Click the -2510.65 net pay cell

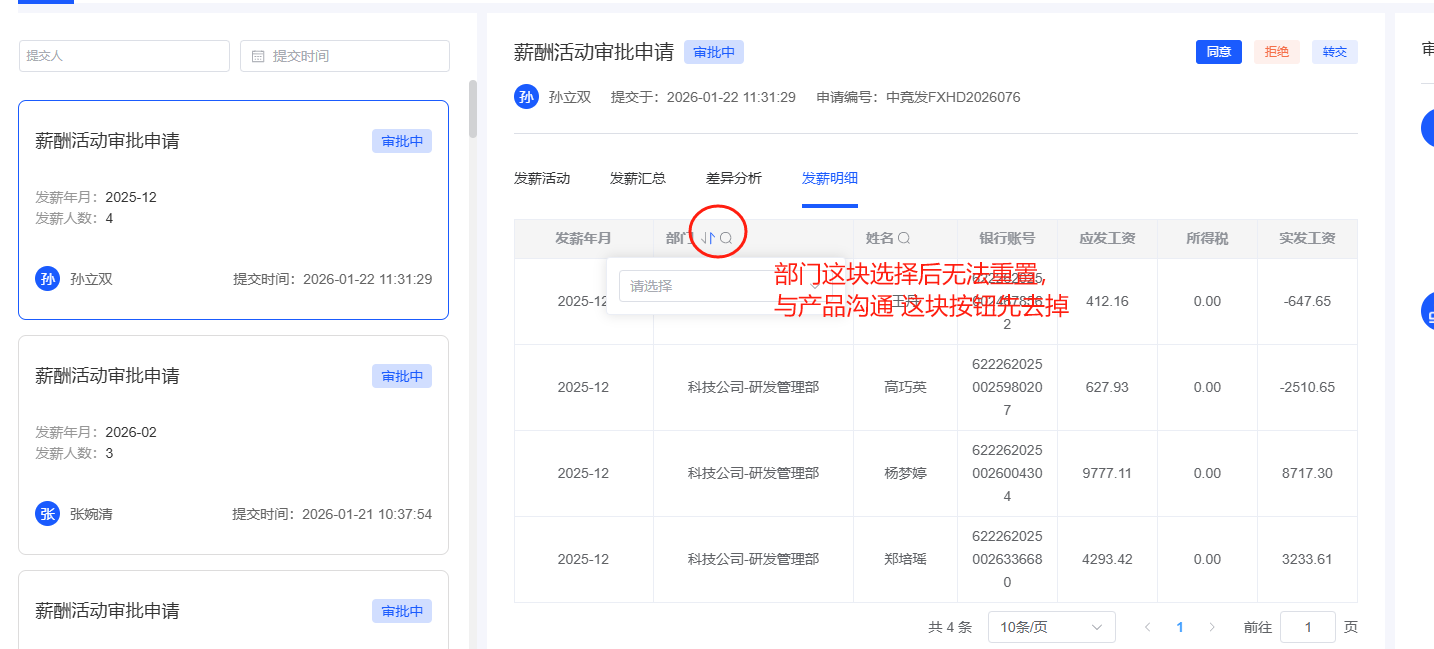click(x=1307, y=387)
